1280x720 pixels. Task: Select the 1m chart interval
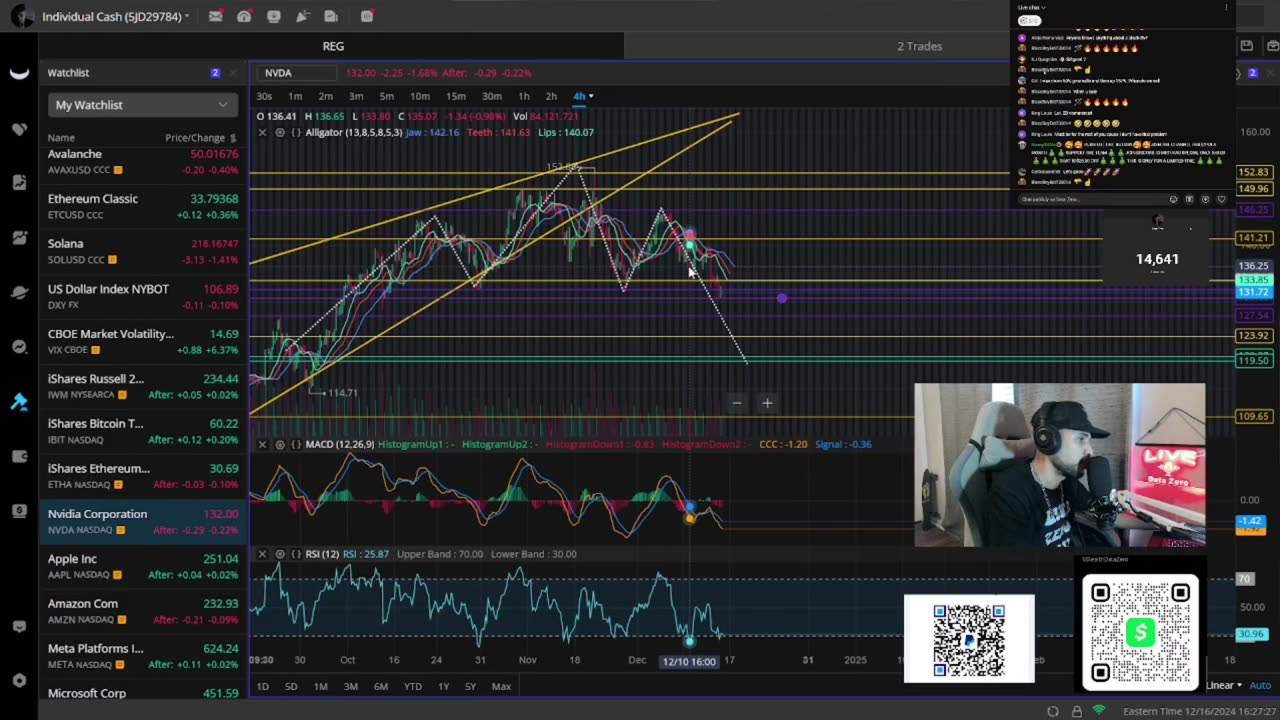point(295,96)
